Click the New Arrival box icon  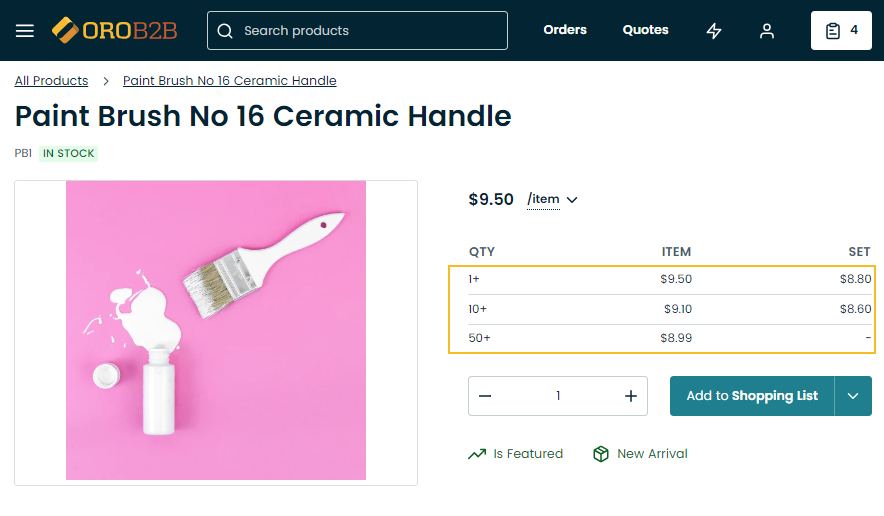(x=601, y=454)
